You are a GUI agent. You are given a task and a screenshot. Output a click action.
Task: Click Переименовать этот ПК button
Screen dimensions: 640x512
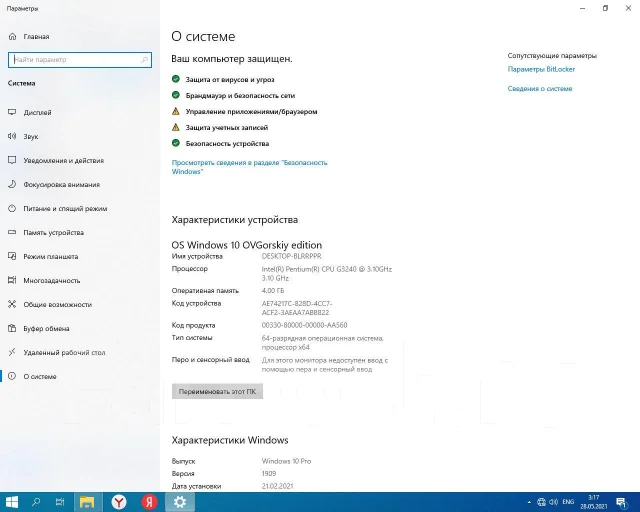(217, 392)
